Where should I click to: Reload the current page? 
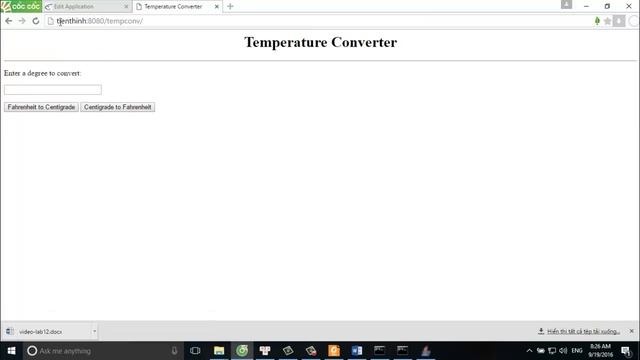click(36, 21)
